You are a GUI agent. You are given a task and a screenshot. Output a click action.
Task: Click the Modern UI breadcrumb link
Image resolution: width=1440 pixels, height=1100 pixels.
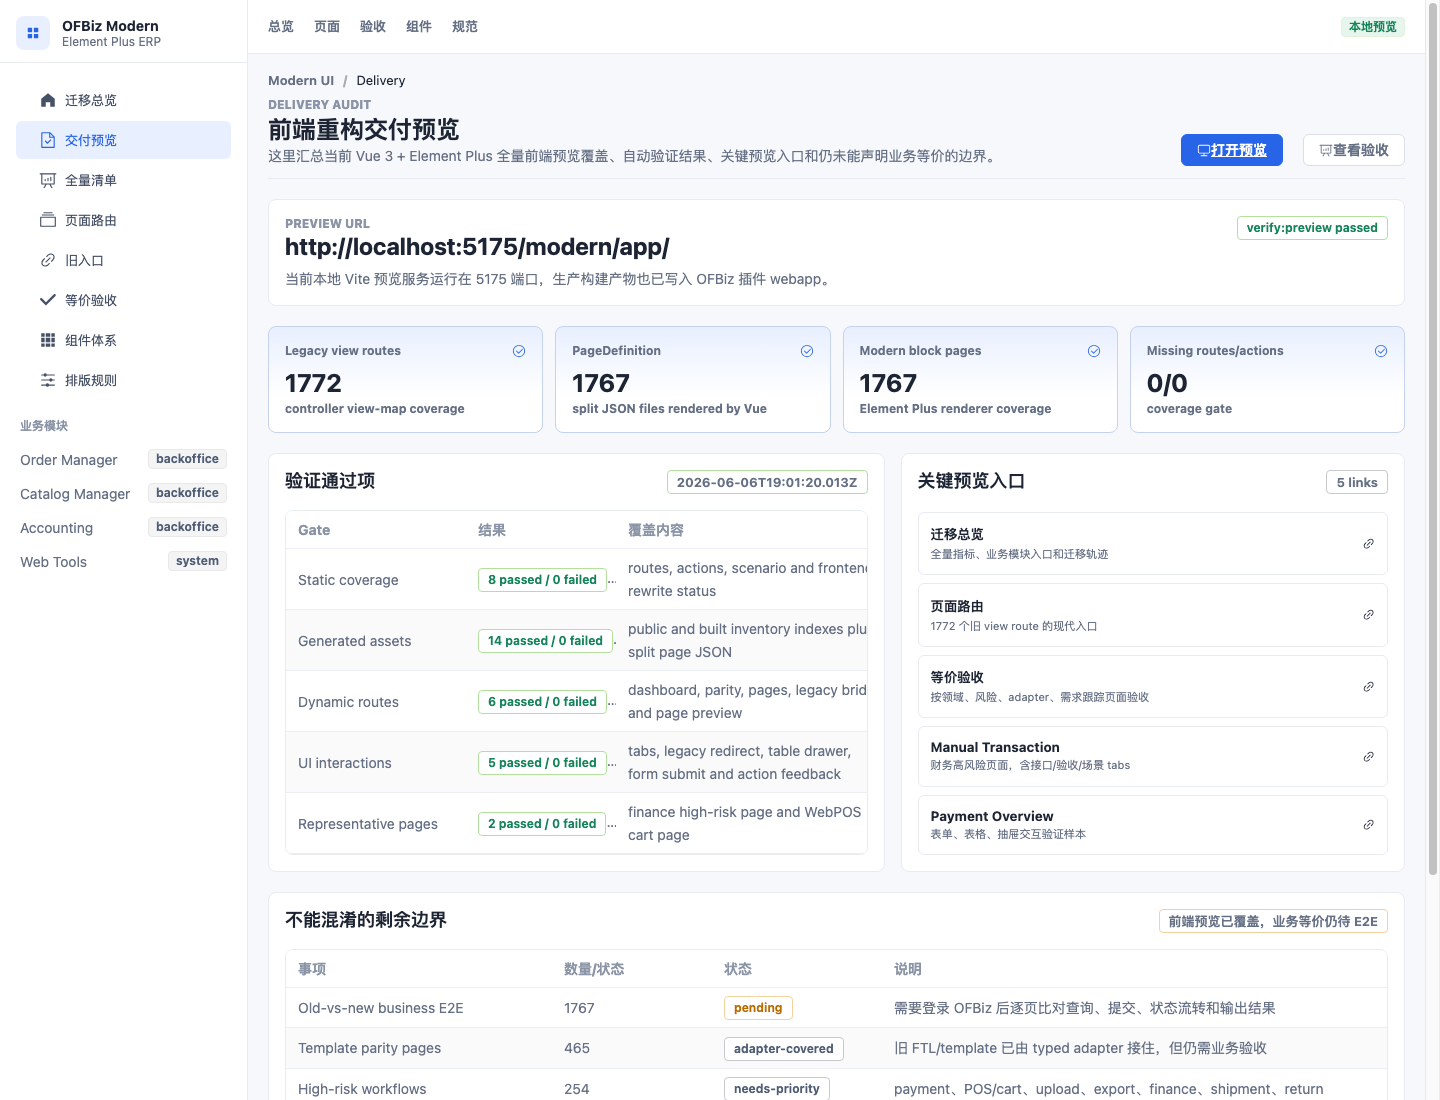[x=301, y=81]
